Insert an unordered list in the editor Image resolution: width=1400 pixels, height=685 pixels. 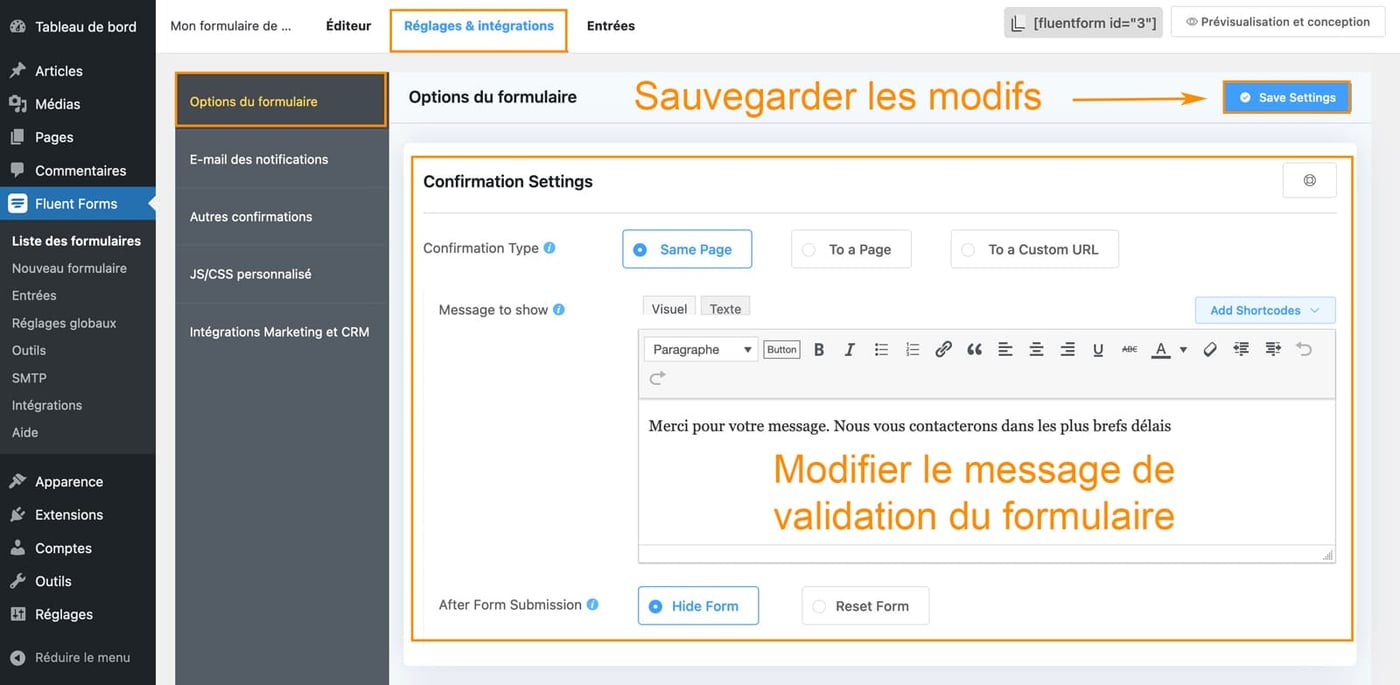click(x=881, y=349)
